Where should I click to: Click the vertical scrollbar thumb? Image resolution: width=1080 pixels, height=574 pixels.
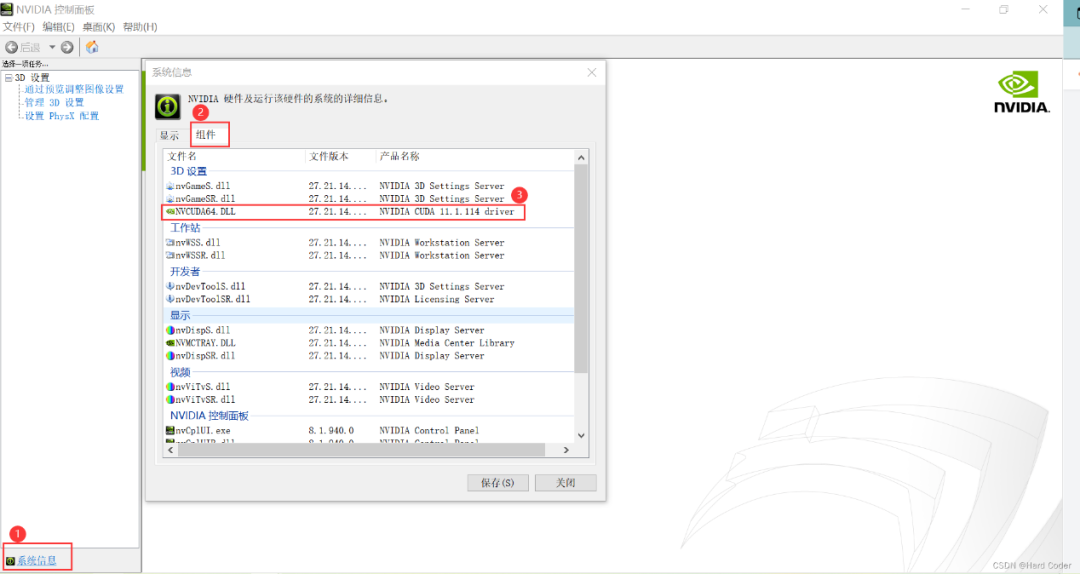point(581,269)
